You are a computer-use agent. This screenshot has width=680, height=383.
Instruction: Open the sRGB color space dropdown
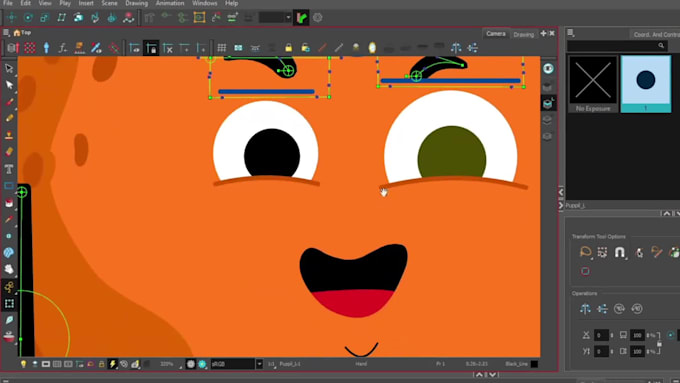259,364
